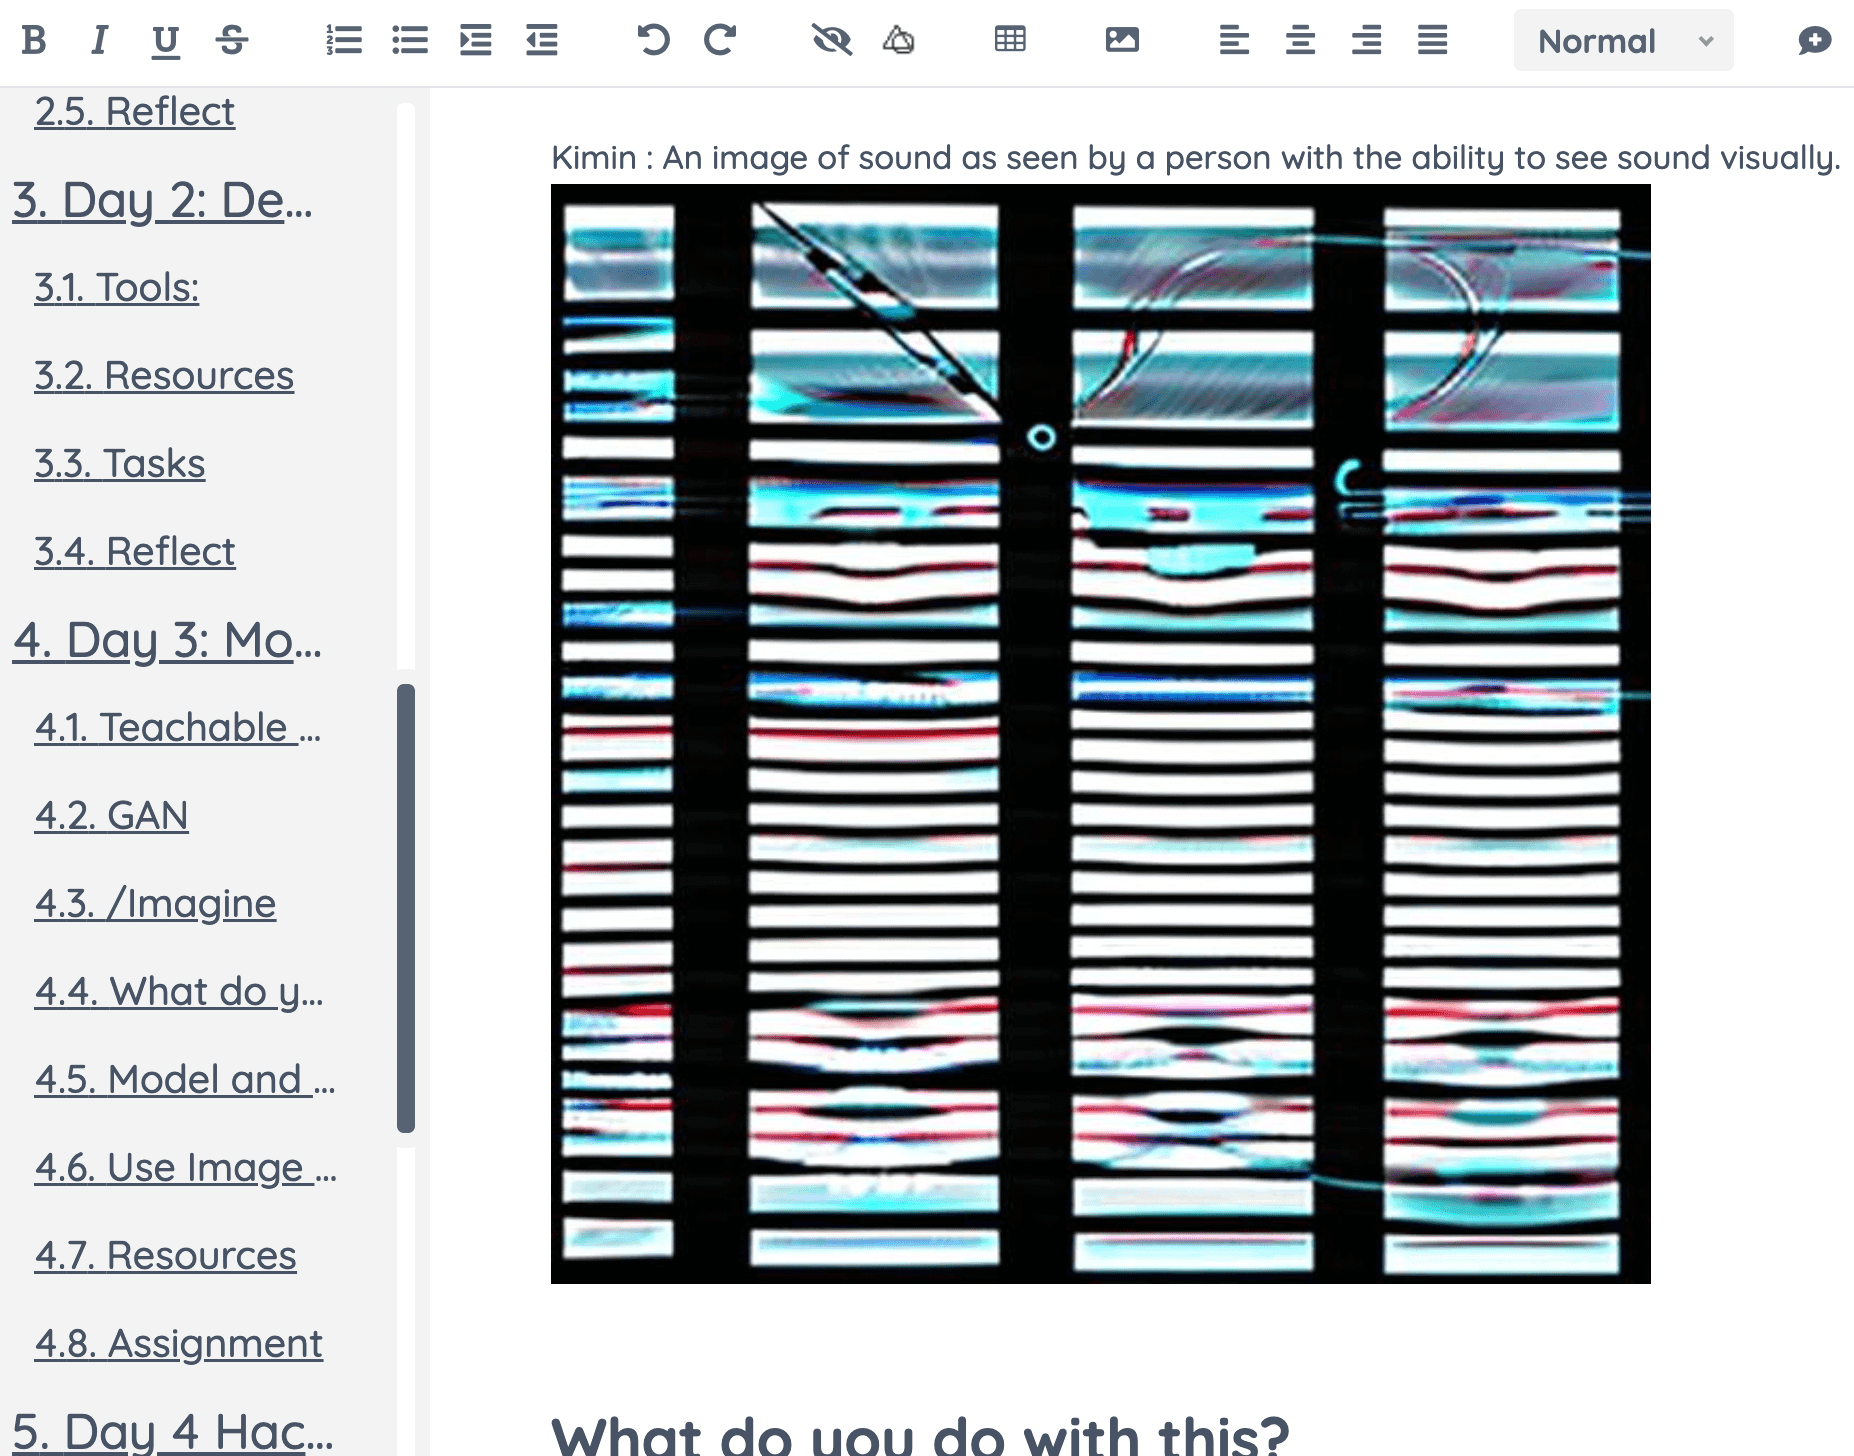This screenshot has height=1456, width=1854.
Task: Undo the last edit
Action: 653,40
